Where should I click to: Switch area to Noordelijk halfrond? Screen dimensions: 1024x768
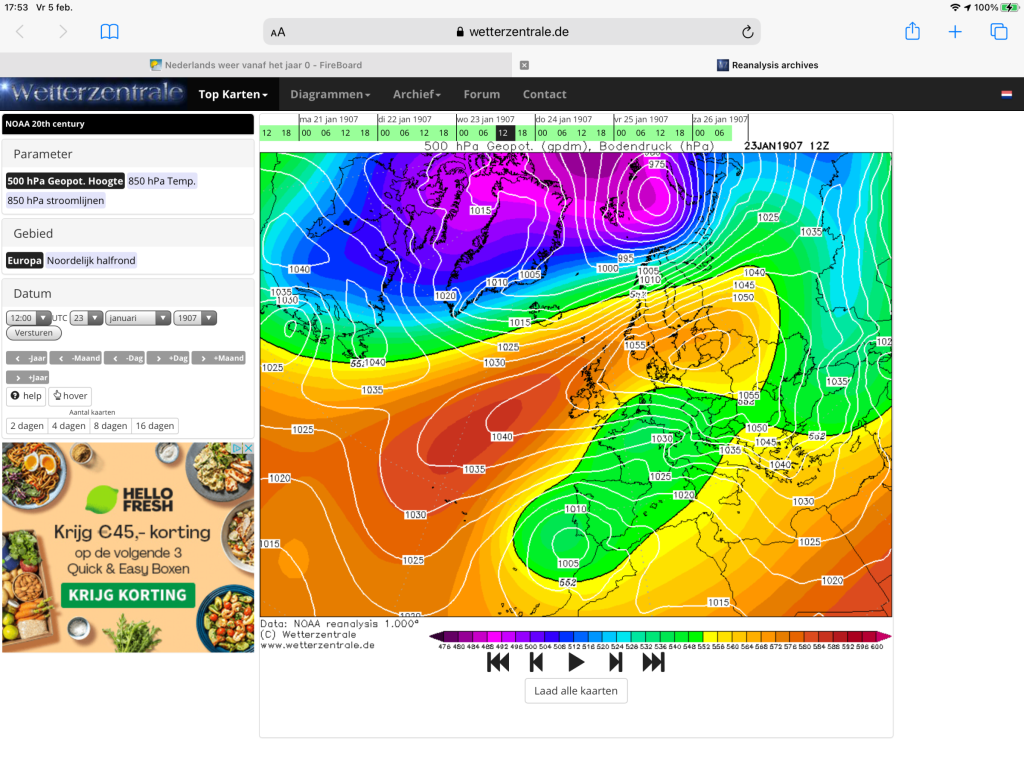point(91,261)
